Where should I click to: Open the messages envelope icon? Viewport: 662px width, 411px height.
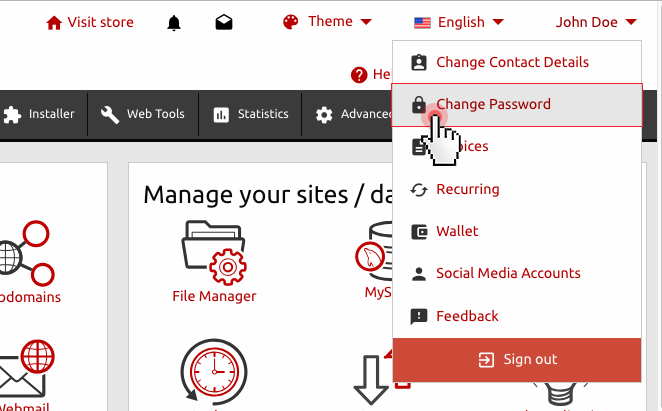[224, 23]
